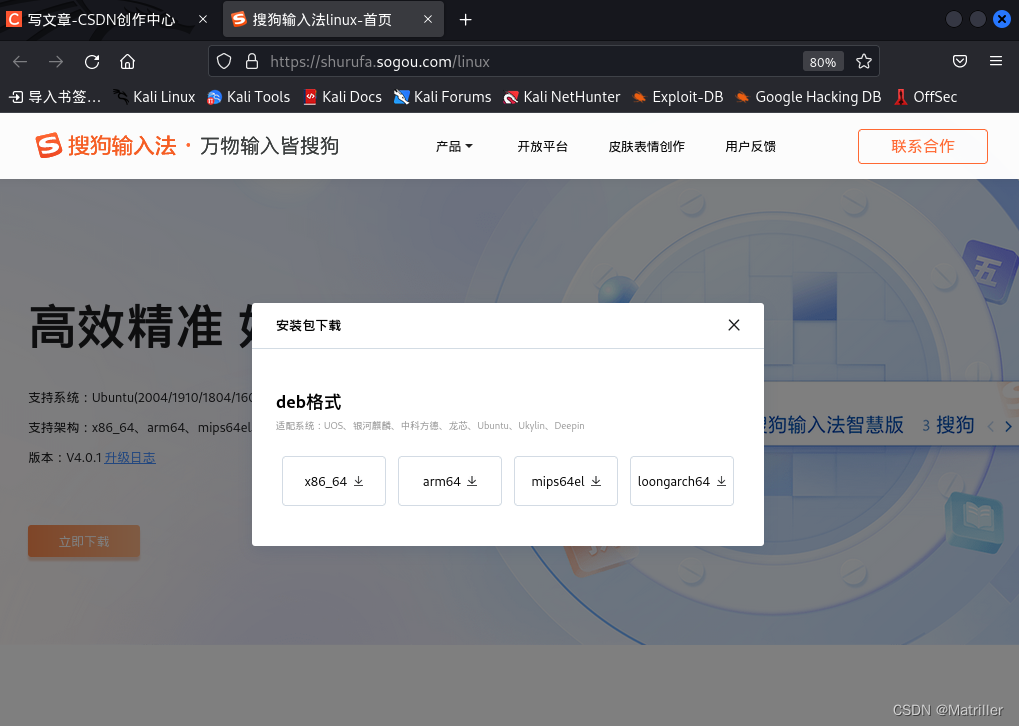
Task: Download the arm64 deb package
Action: coord(450,481)
